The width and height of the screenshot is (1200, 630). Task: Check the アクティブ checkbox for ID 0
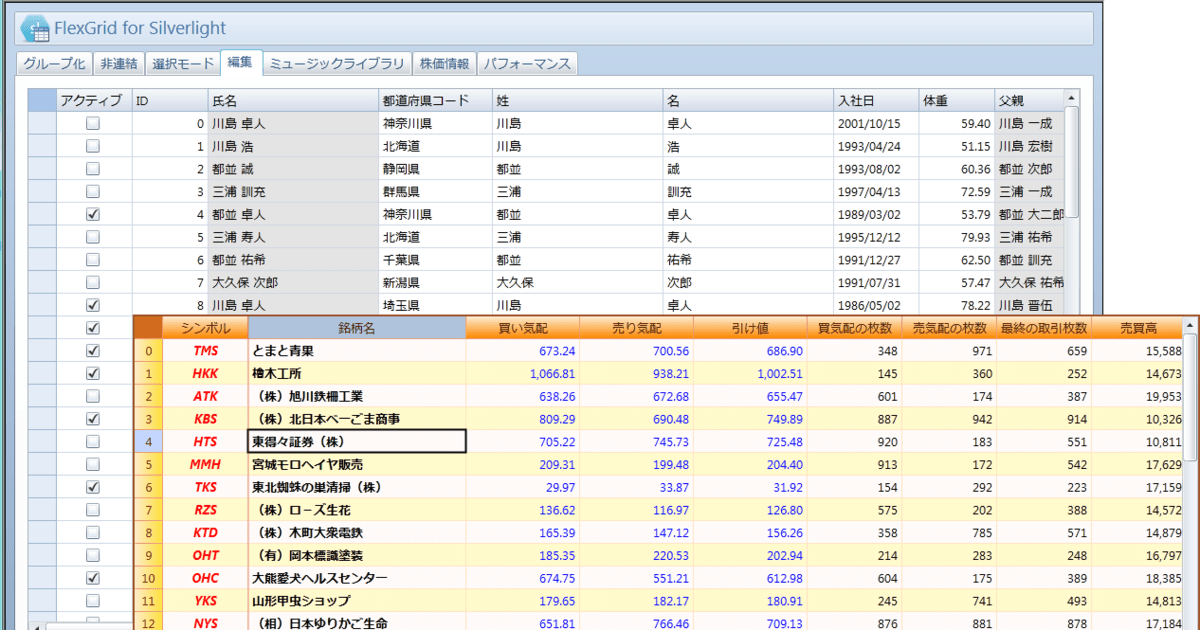[x=93, y=124]
